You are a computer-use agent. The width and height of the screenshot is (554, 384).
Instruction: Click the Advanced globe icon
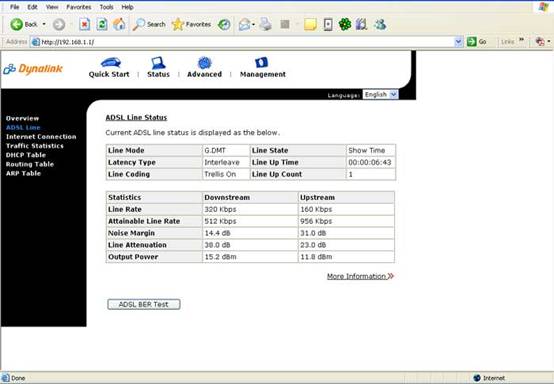click(205, 63)
